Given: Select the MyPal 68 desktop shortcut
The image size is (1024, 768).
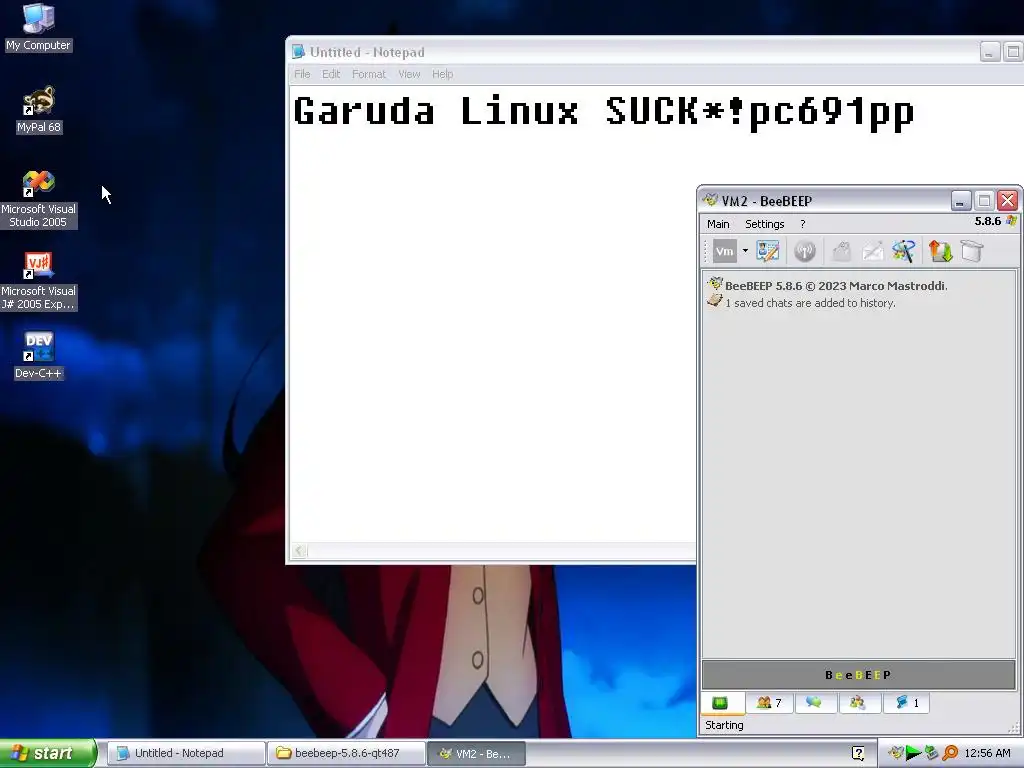Looking at the screenshot, I should [x=39, y=110].
